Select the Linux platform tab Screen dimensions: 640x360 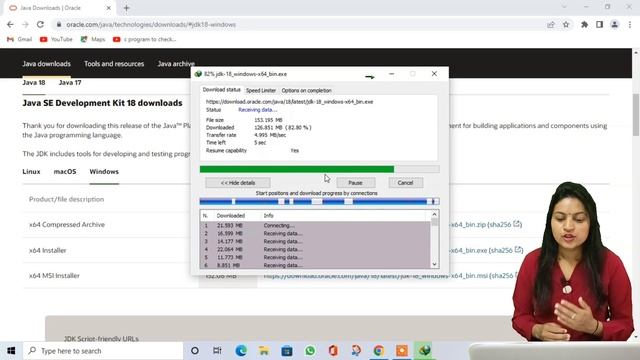point(31,171)
